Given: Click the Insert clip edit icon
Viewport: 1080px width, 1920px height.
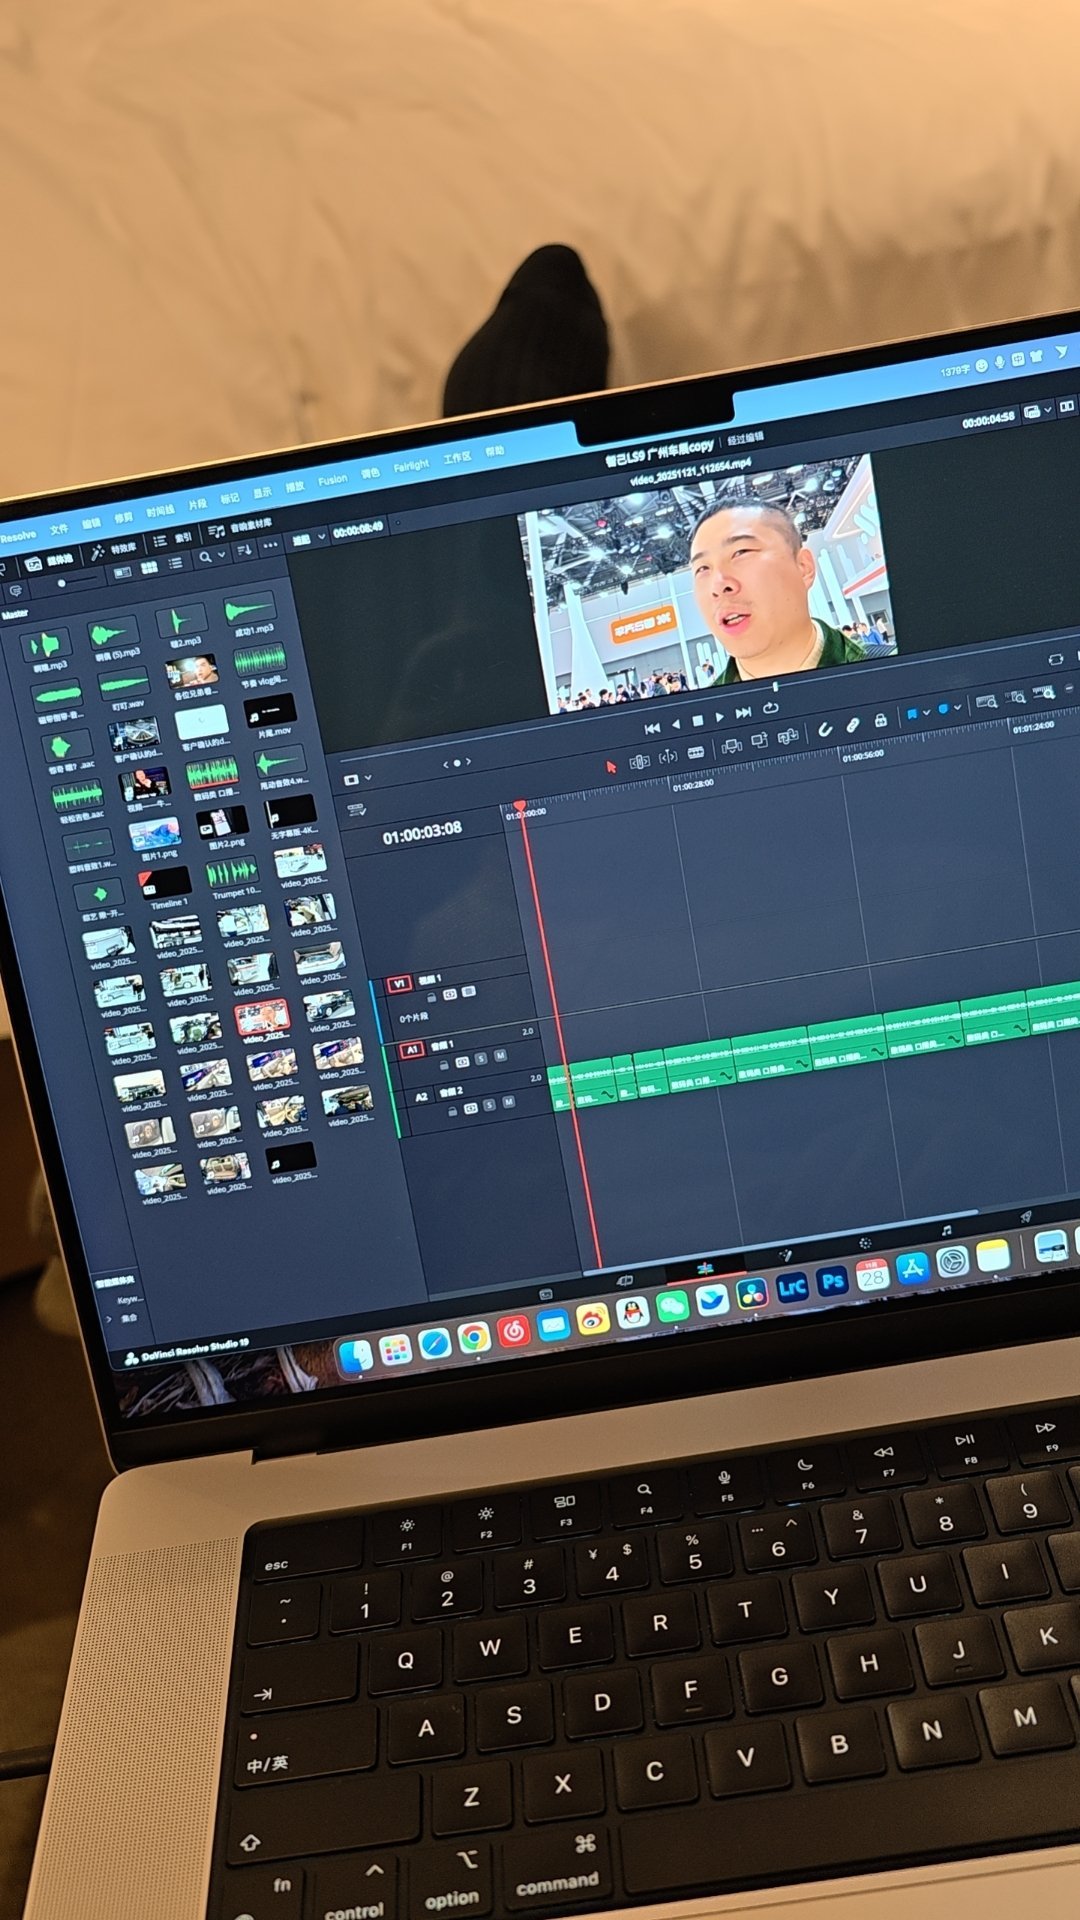Looking at the screenshot, I should [x=732, y=746].
